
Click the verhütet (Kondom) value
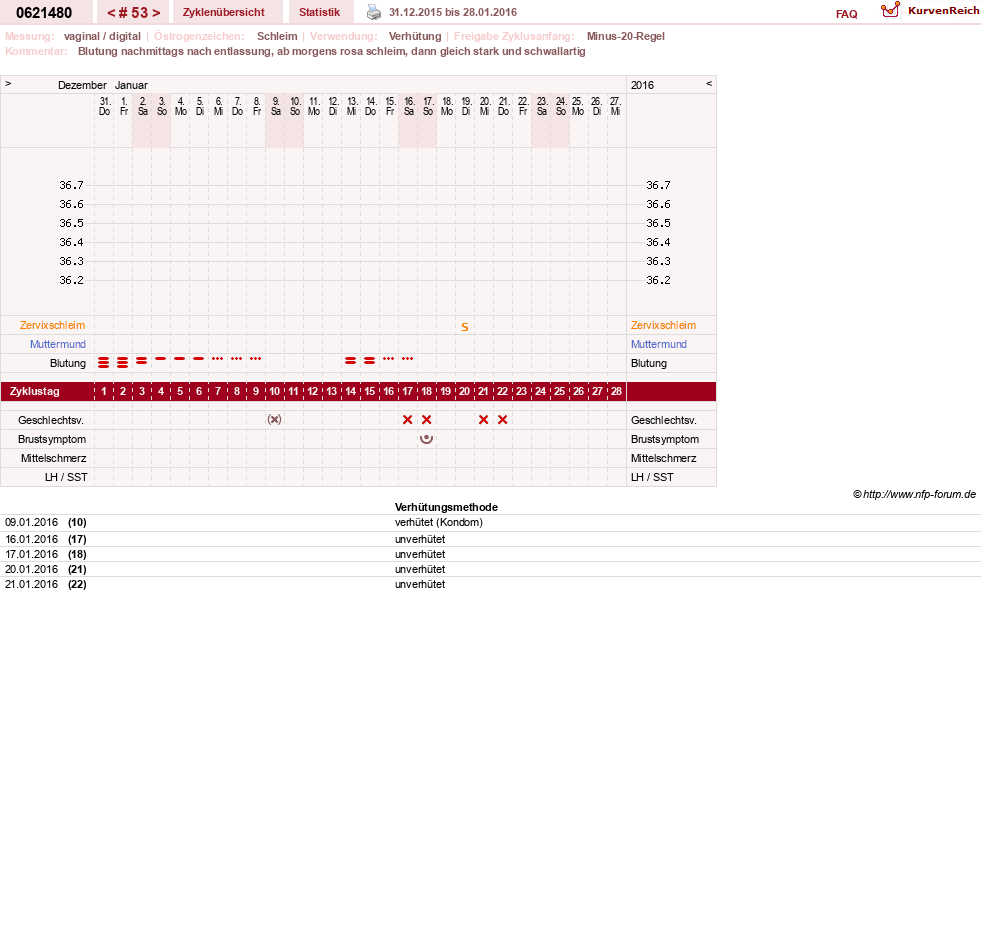click(x=439, y=522)
